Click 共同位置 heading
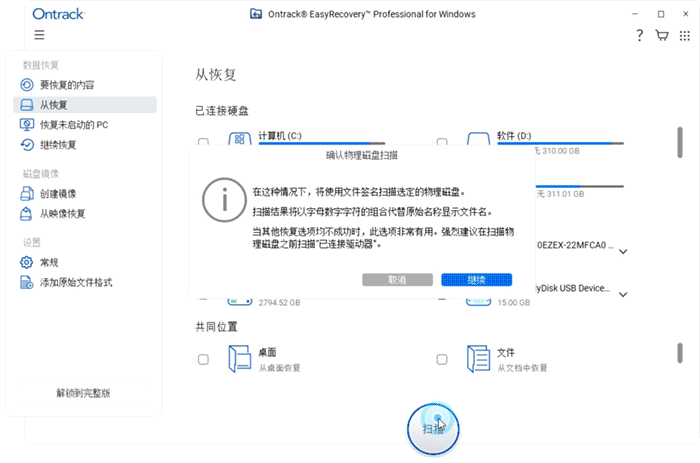The image size is (700, 463). point(217,327)
